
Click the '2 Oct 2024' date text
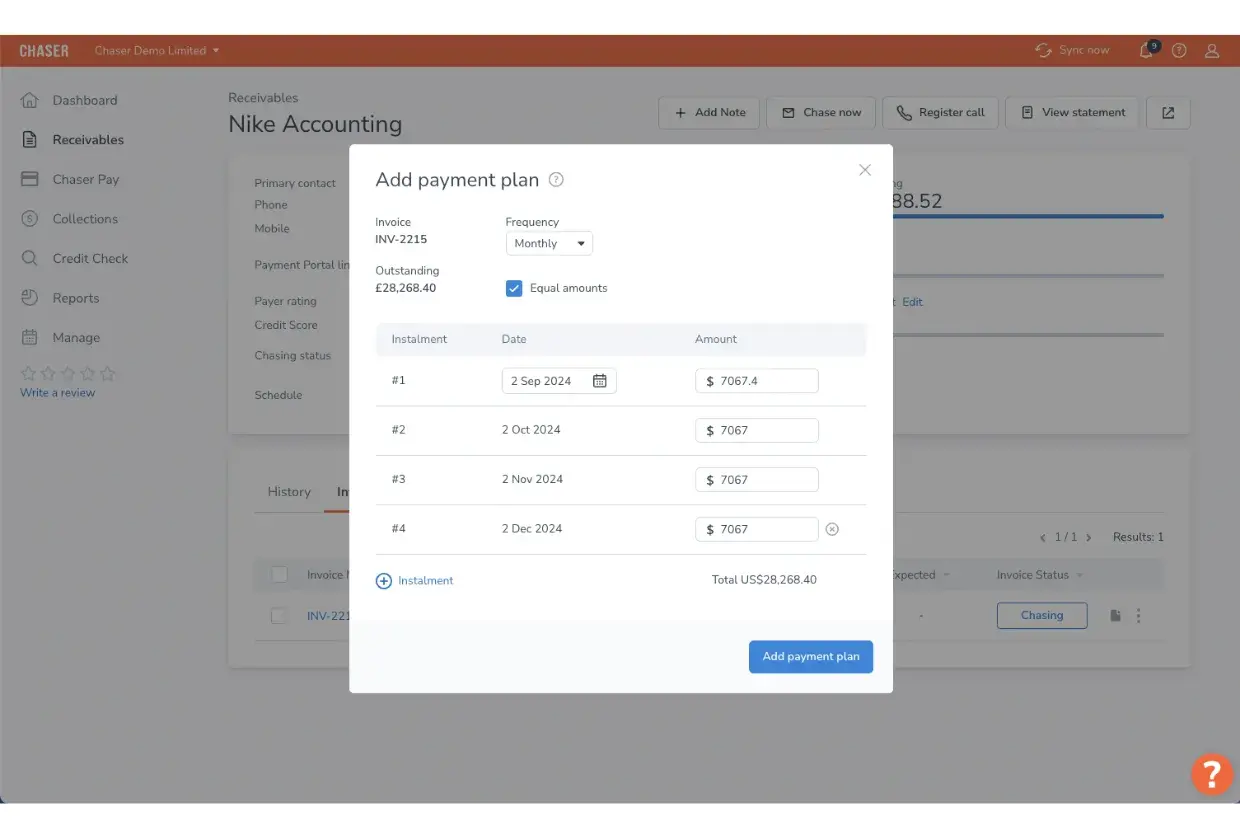(x=531, y=430)
